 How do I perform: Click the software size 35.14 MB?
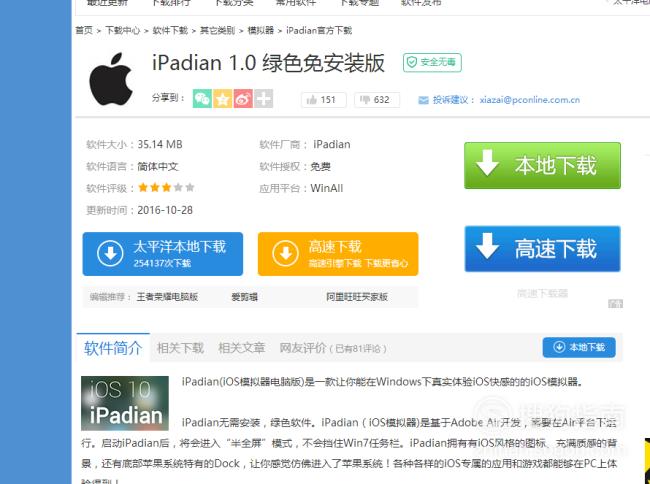(x=160, y=144)
